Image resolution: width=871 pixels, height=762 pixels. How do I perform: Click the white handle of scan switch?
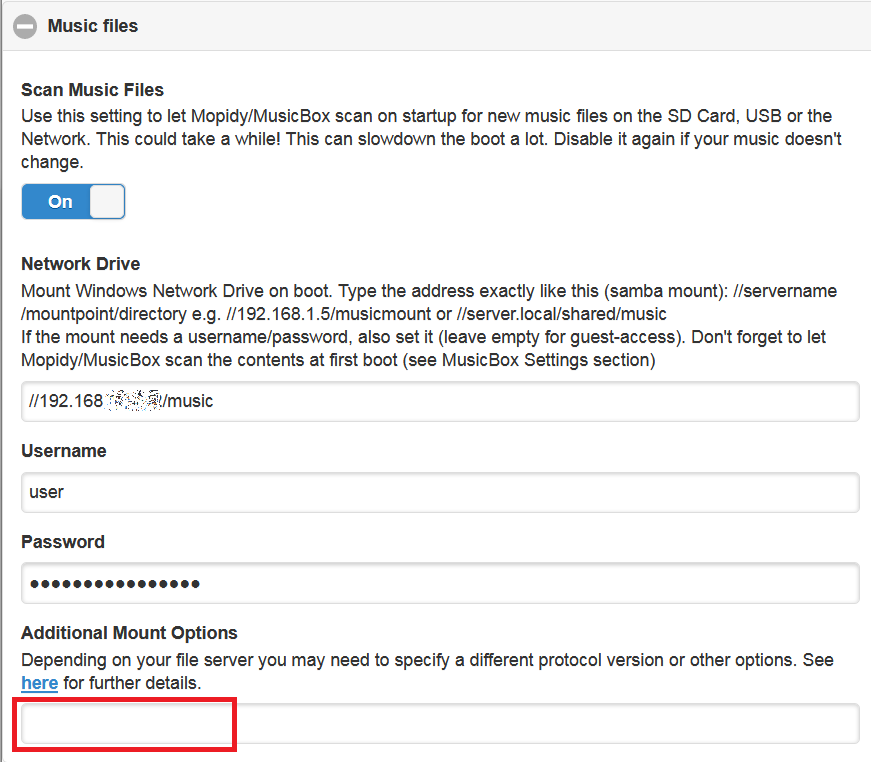point(106,201)
